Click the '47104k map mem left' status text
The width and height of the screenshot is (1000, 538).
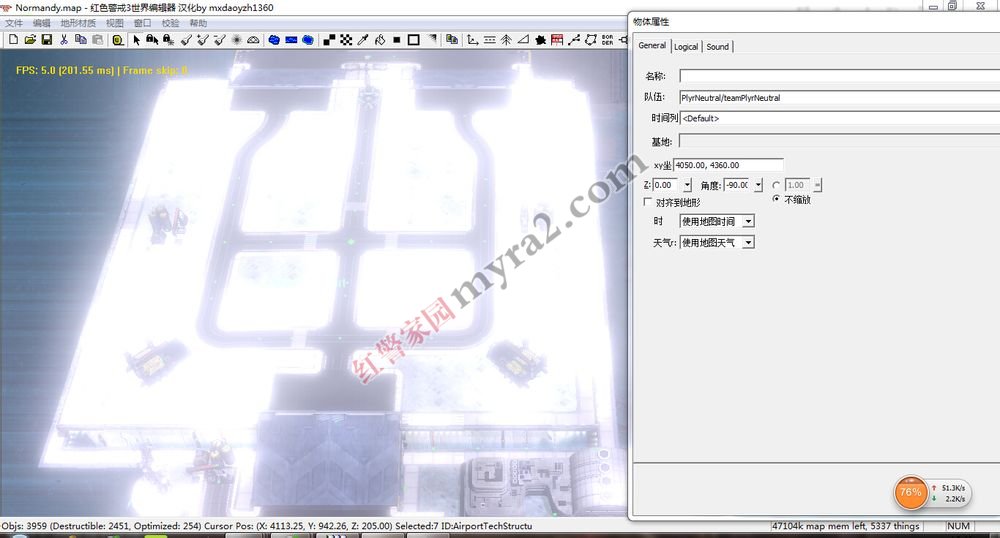click(x=846, y=526)
